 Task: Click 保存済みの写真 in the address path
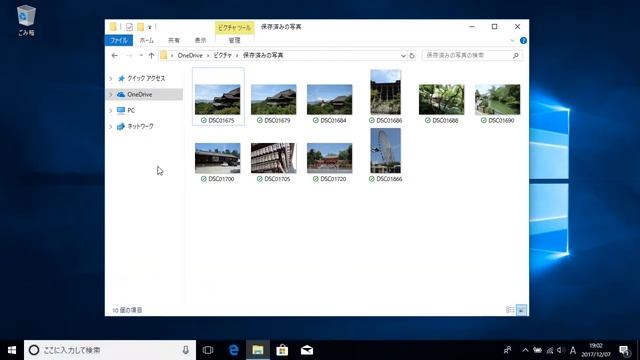pos(263,56)
